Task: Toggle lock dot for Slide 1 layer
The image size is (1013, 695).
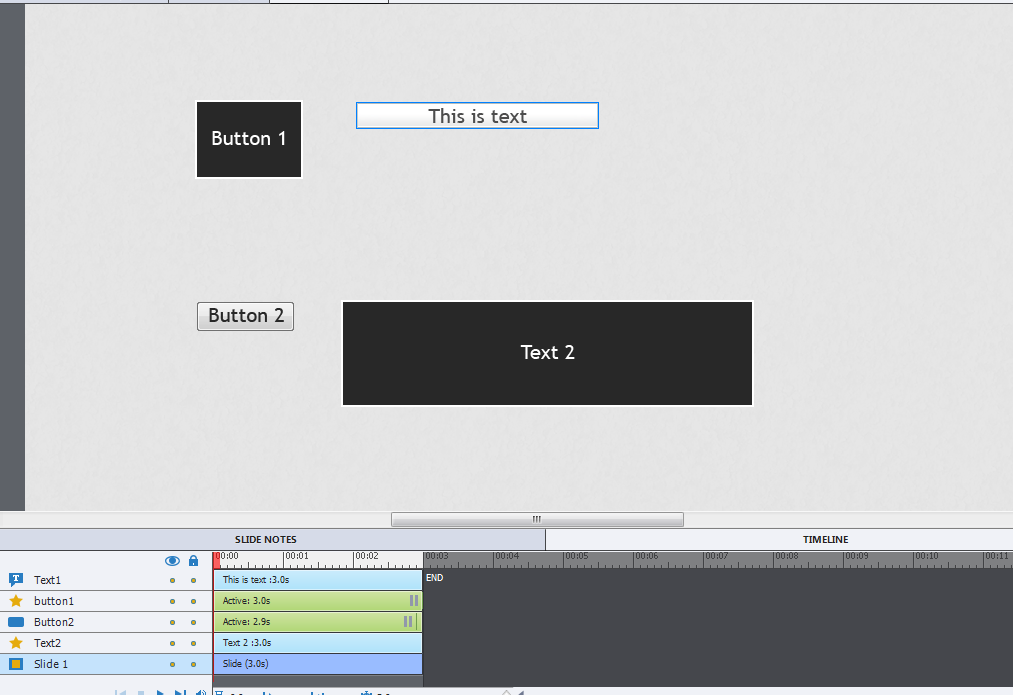Action: click(193, 664)
